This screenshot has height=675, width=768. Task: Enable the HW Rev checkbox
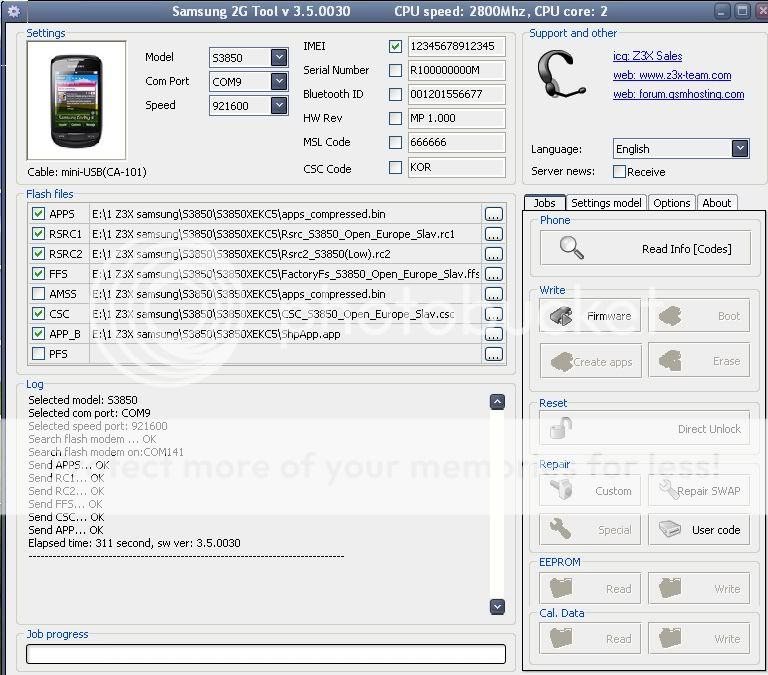click(395, 118)
